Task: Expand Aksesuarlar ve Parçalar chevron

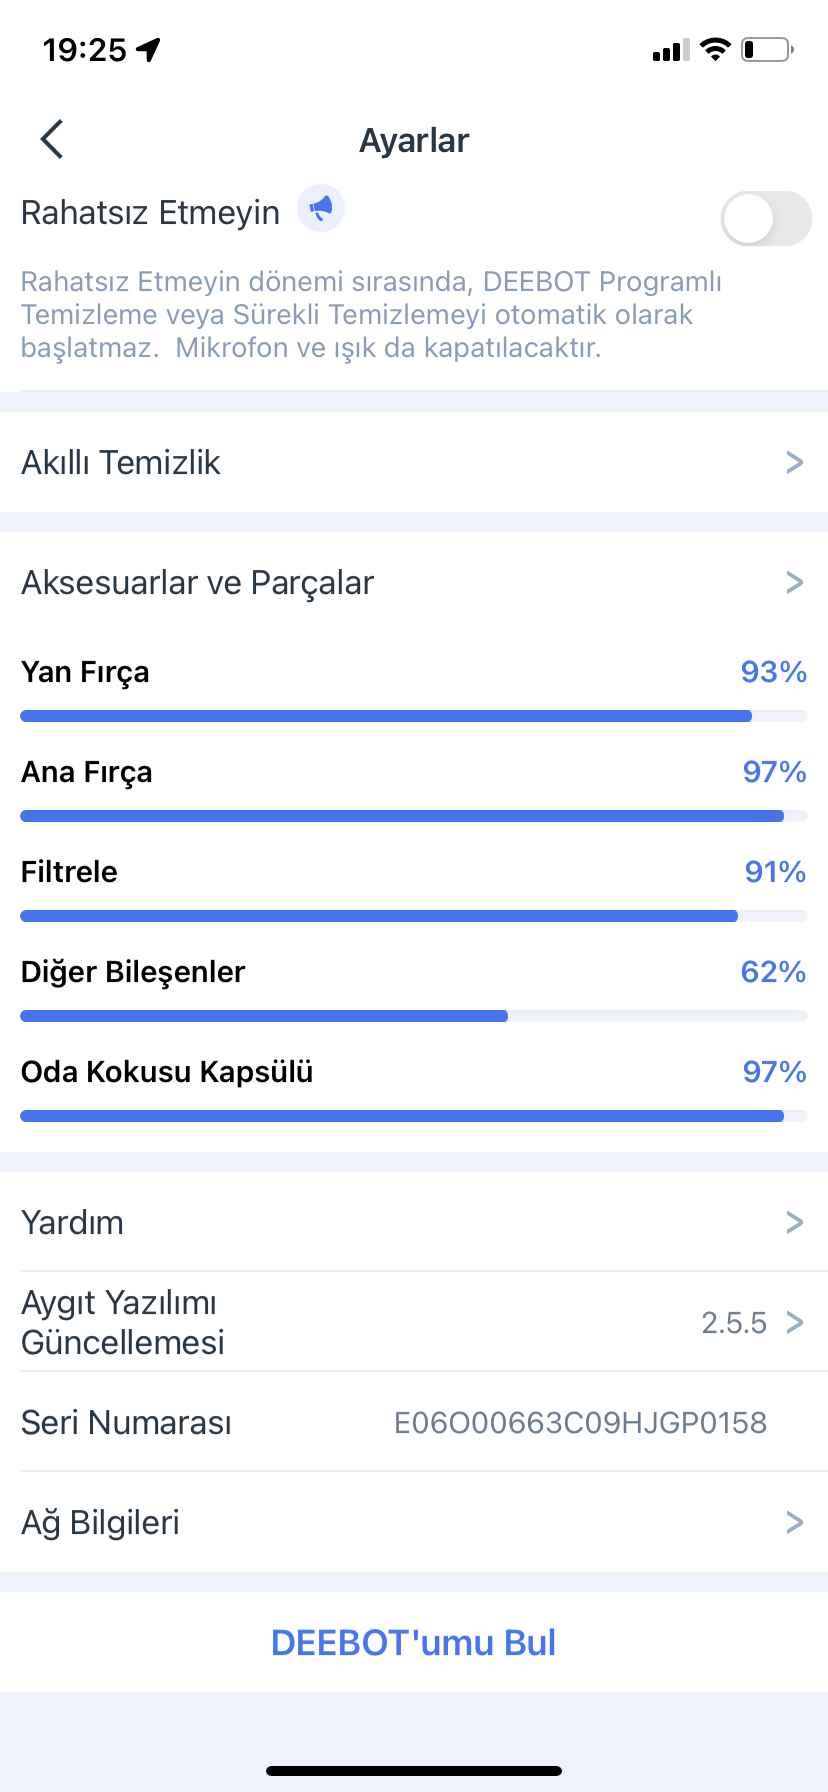Action: 795,582
